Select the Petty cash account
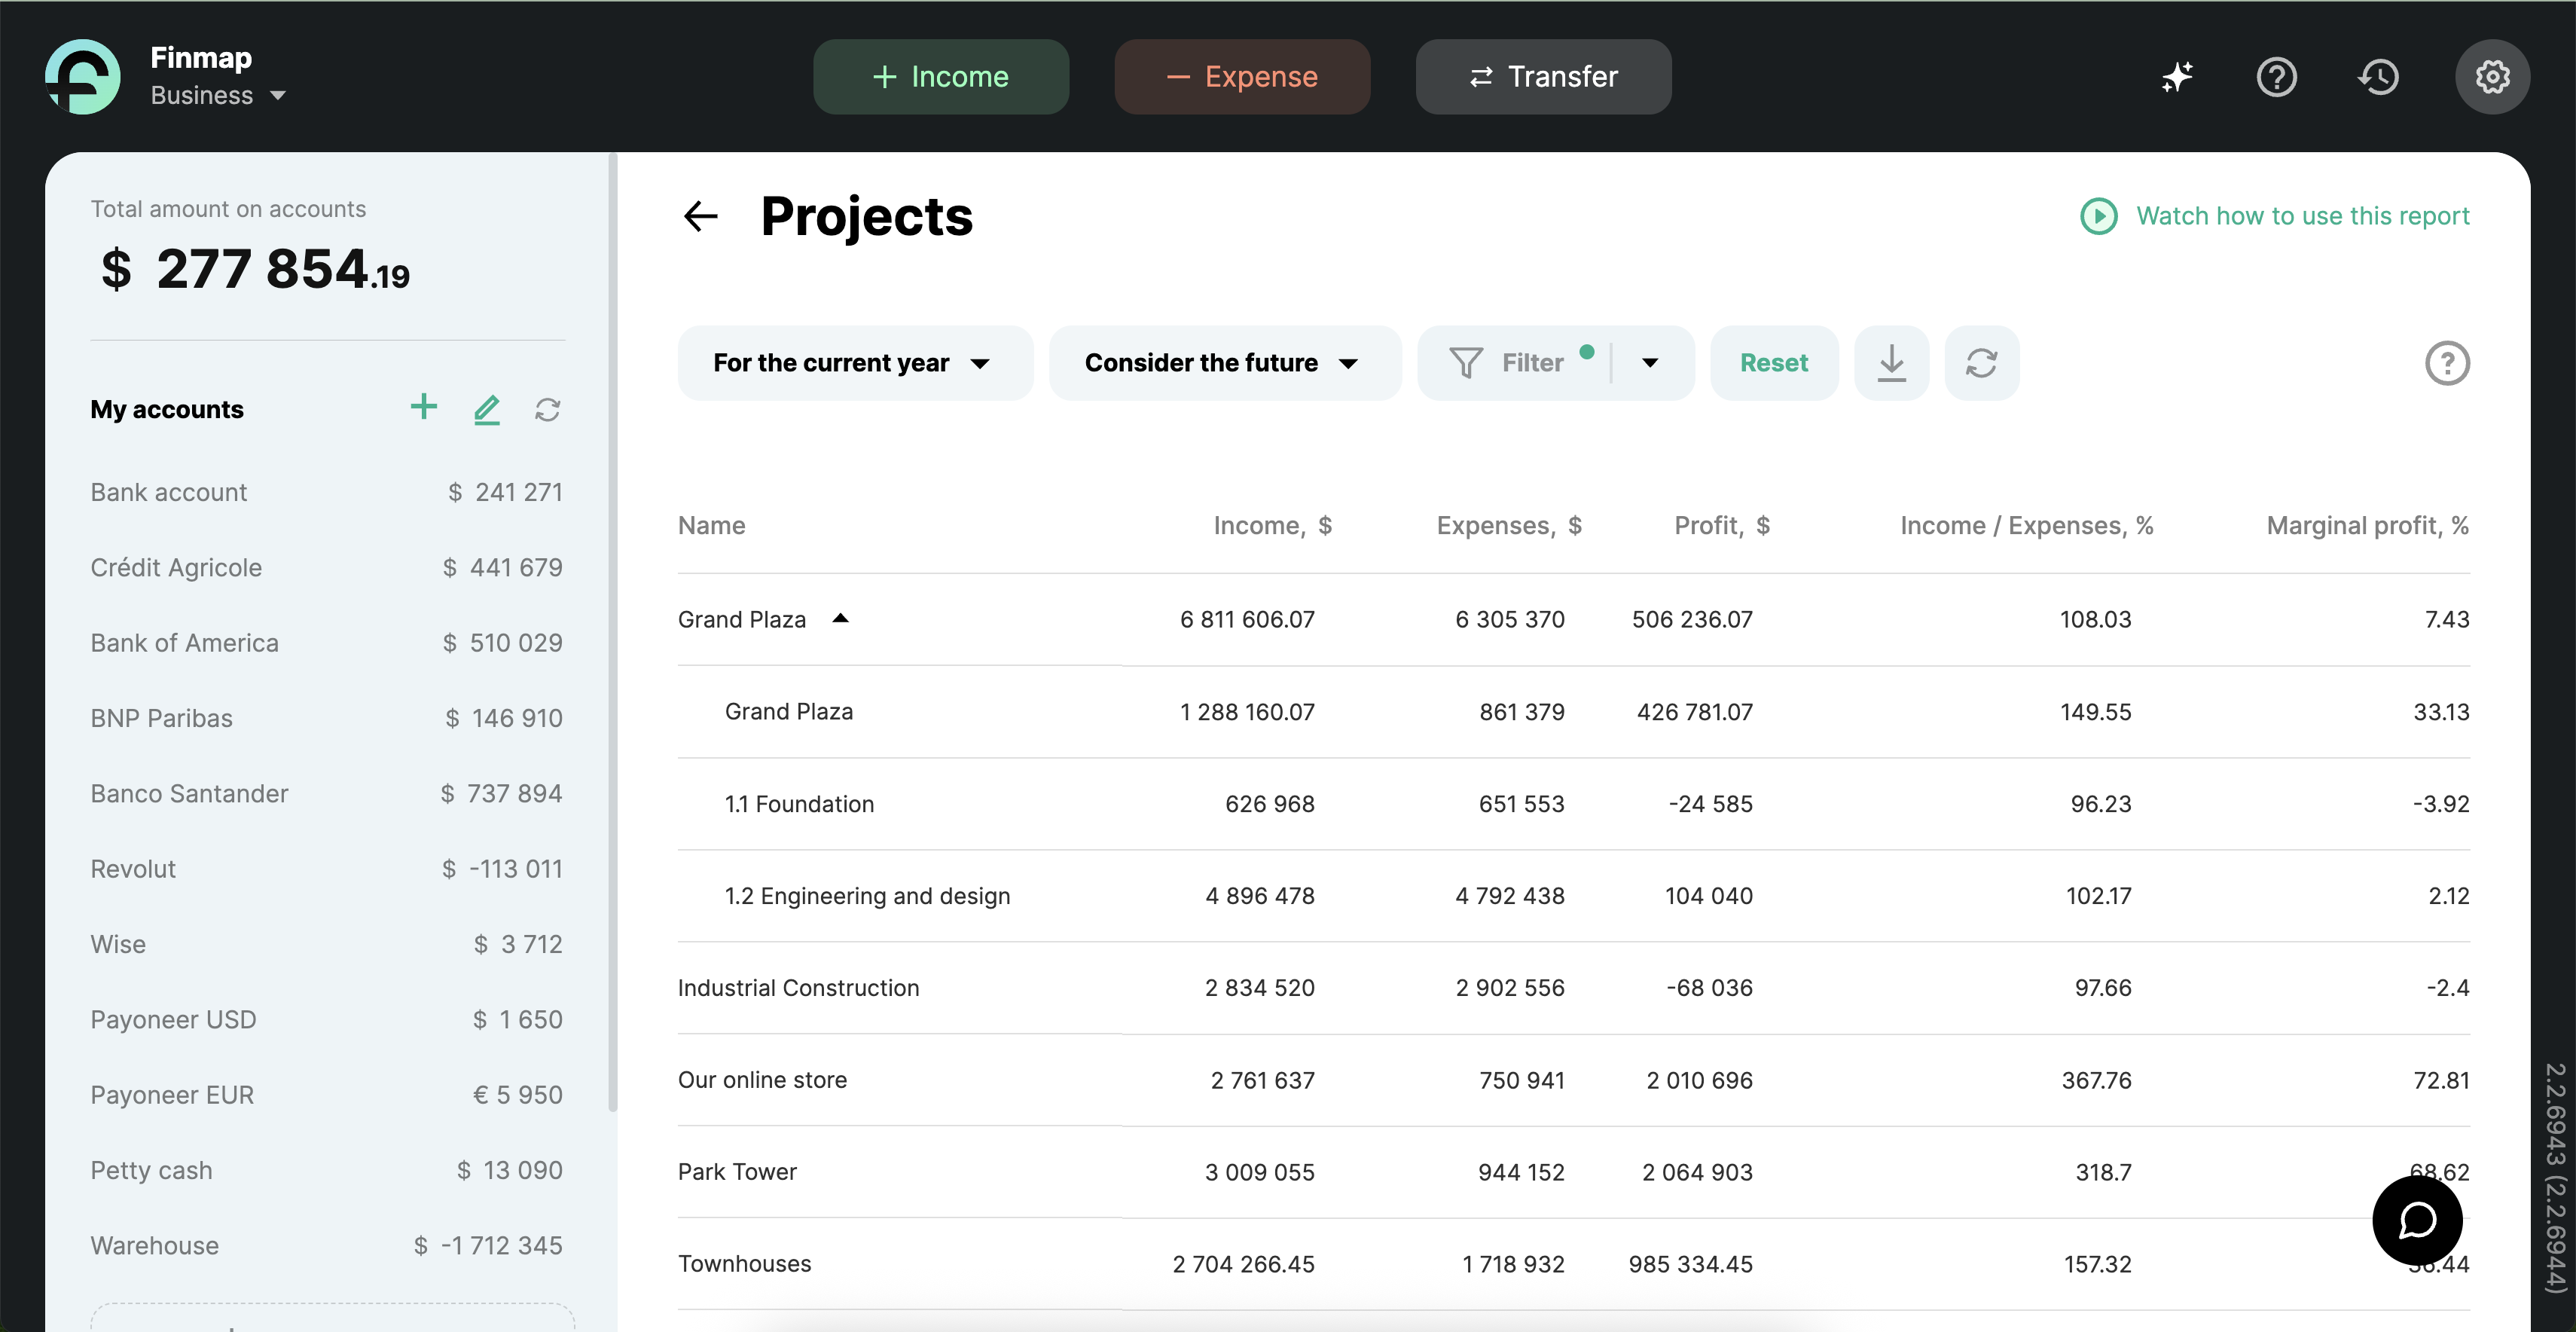Viewport: 2576px width, 1332px height. pyautogui.click(x=326, y=1170)
